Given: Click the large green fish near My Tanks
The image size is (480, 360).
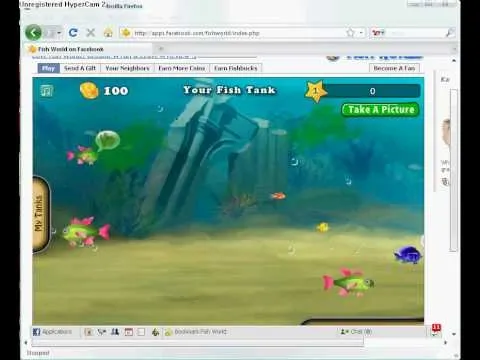Looking at the screenshot, I should (x=86, y=232).
